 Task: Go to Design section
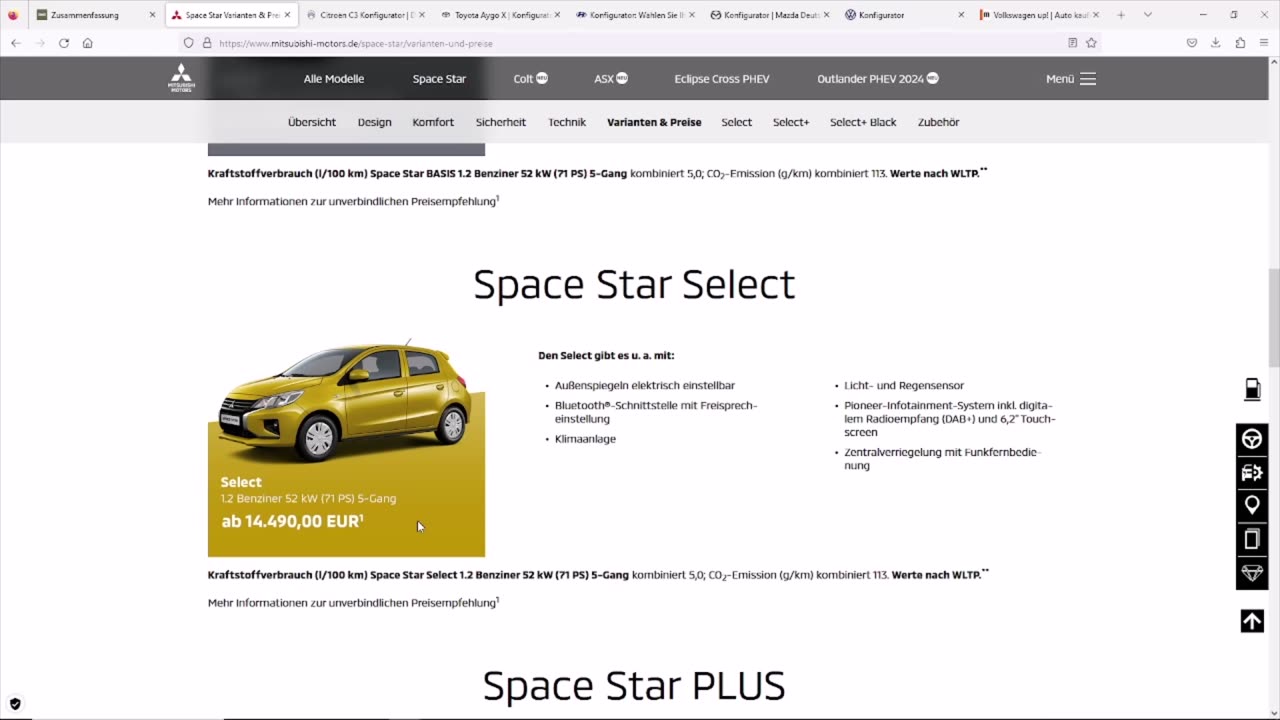click(x=375, y=122)
